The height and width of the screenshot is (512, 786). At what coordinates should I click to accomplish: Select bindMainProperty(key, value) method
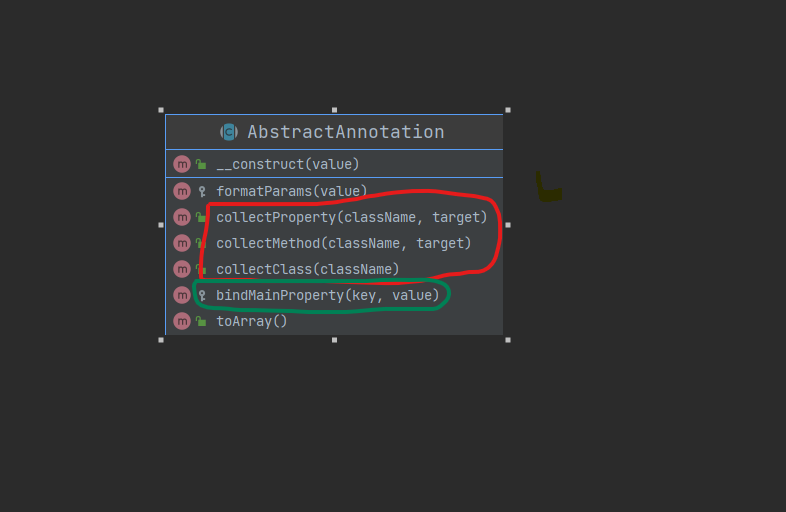coord(327,295)
